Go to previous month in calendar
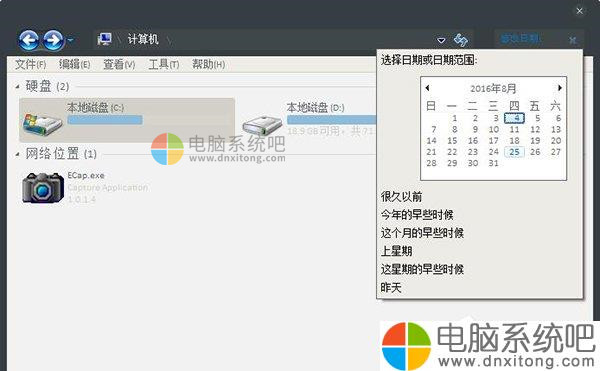Screen dimensions: 600x371 point(427,88)
